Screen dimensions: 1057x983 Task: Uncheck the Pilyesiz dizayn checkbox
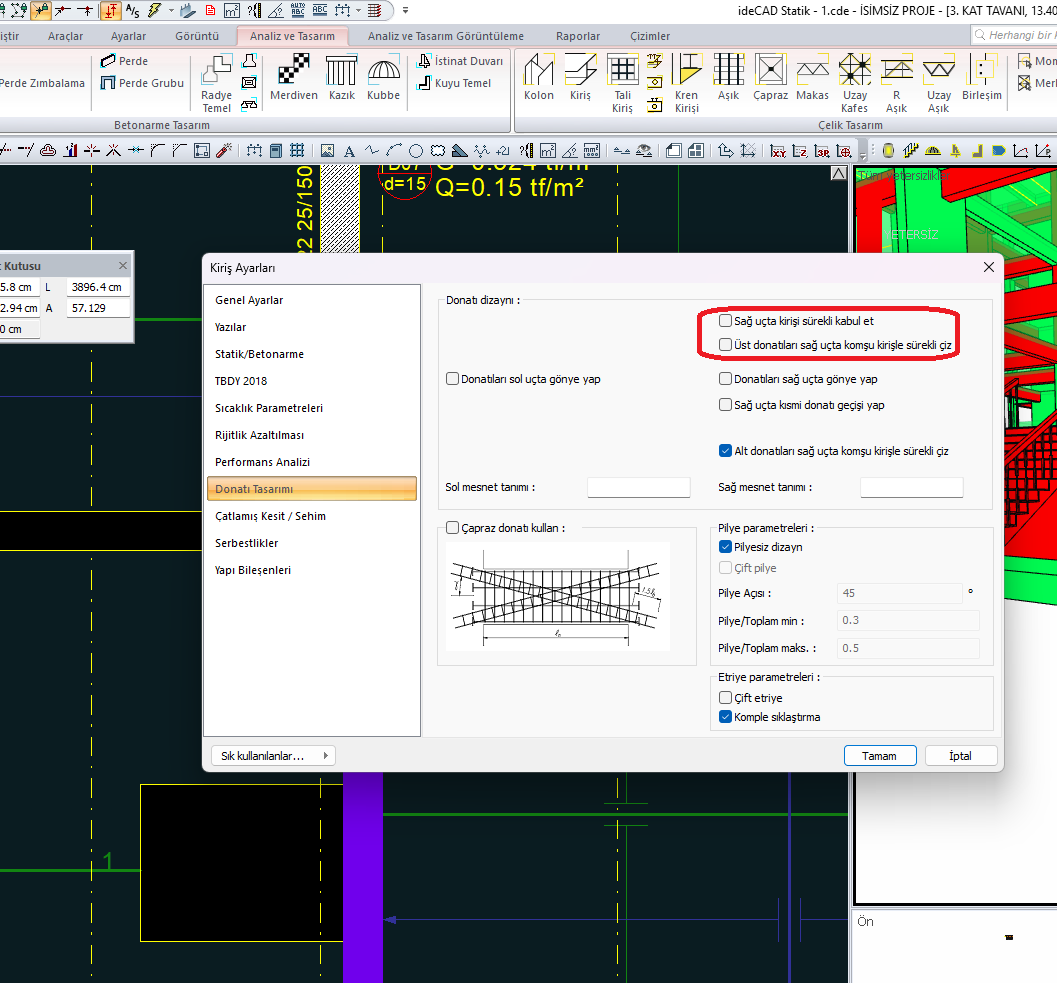coord(725,547)
